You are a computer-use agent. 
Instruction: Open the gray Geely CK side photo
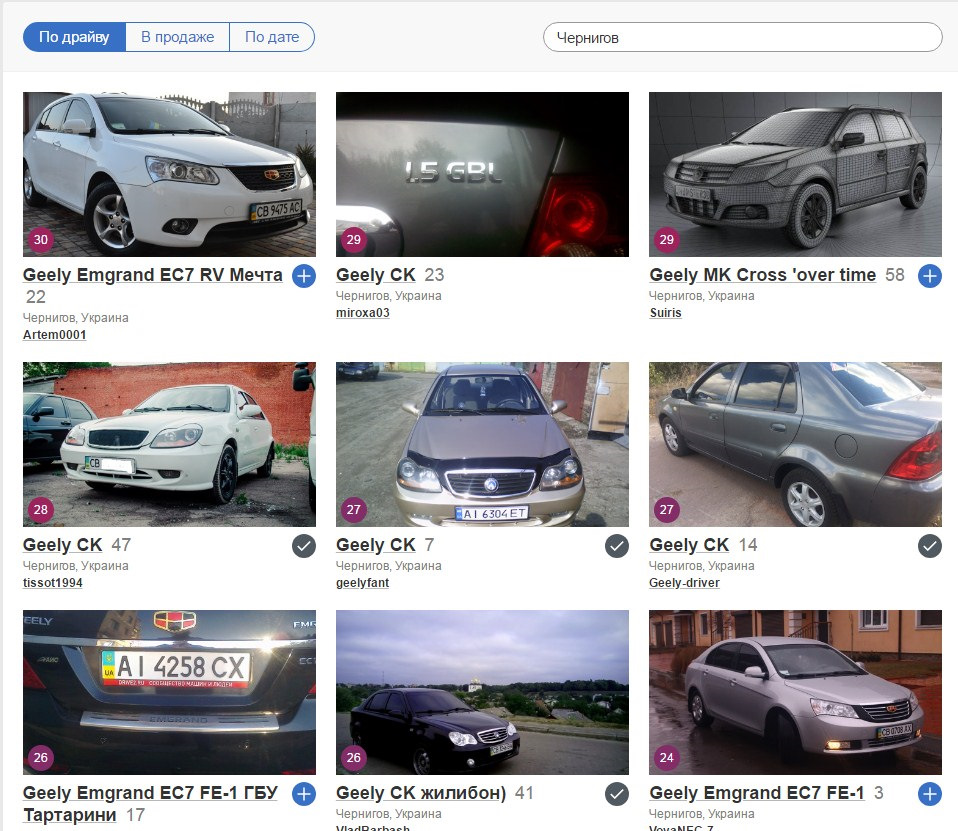[x=795, y=444]
